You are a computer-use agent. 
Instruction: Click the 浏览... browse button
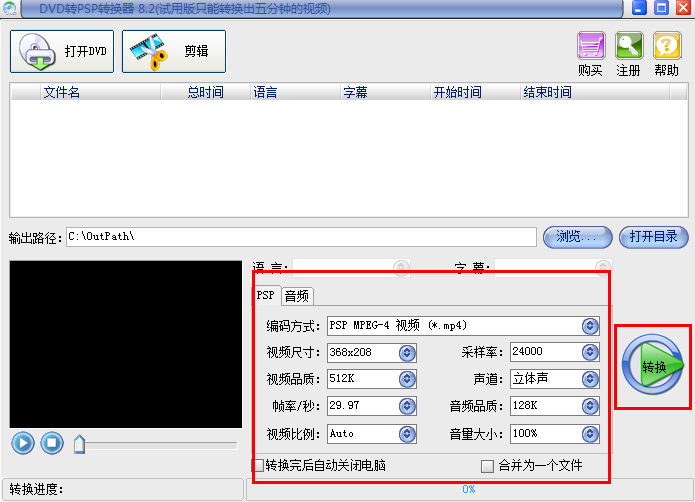tap(578, 237)
